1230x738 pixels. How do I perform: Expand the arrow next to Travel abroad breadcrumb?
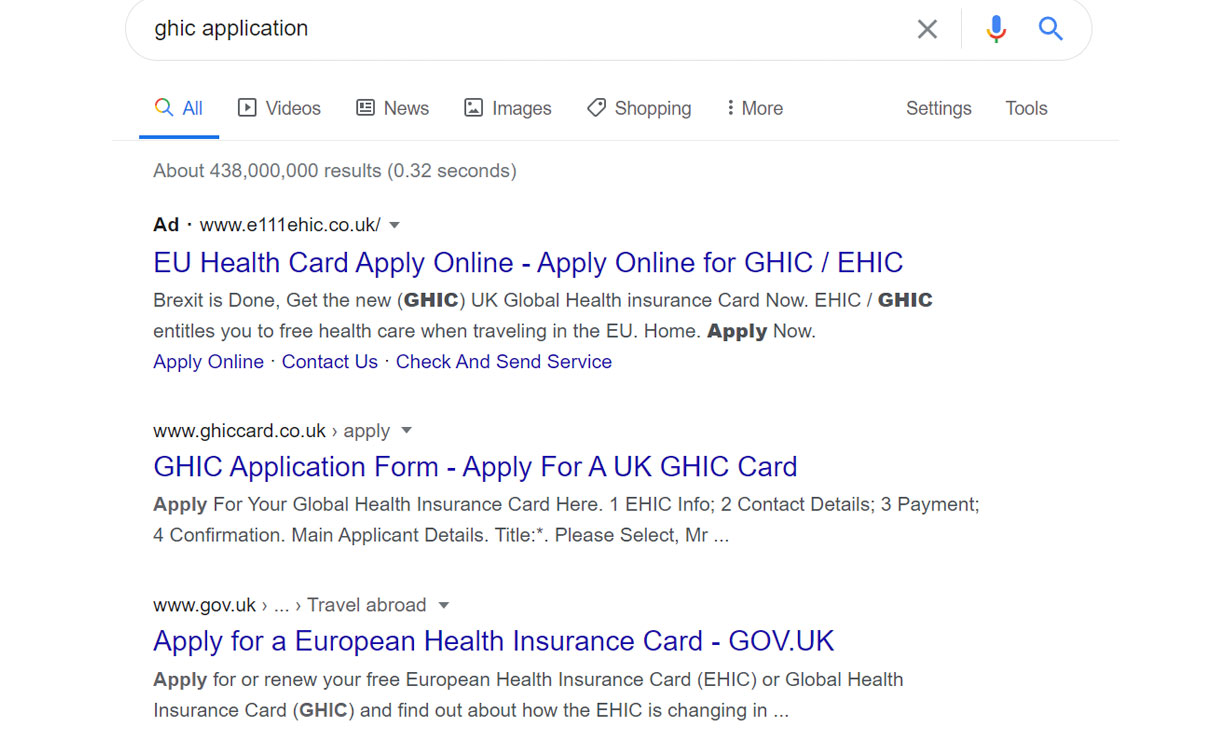point(442,604)
